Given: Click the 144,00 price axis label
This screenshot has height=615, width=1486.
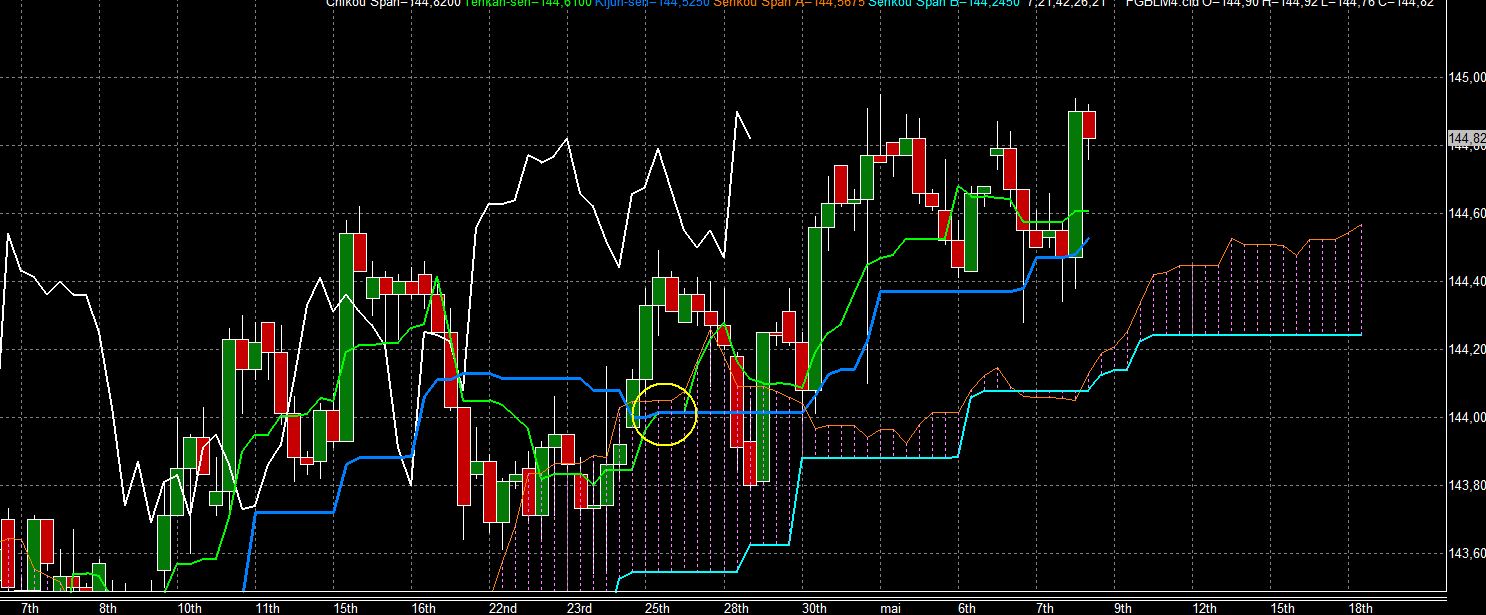Looking at the screenshot, I should [1466, 417].
